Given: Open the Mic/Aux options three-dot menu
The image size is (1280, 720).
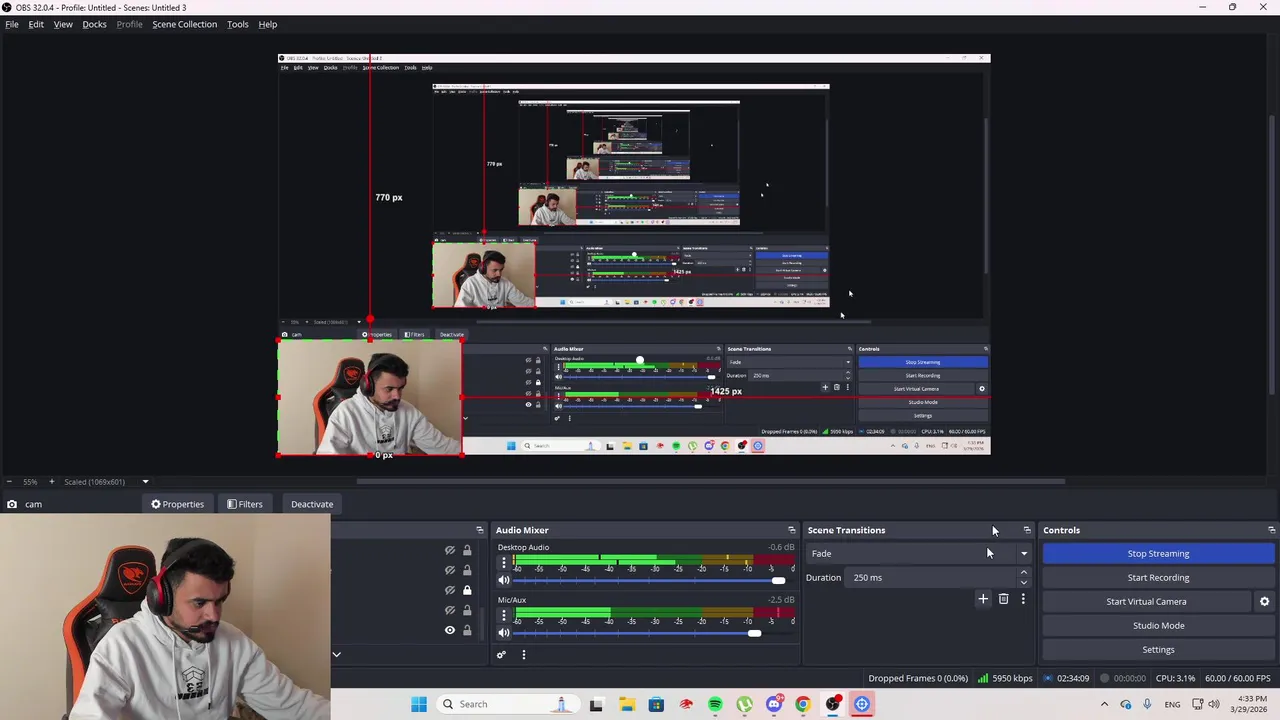Looking at the screenshot, I should (x=504, y=615).
